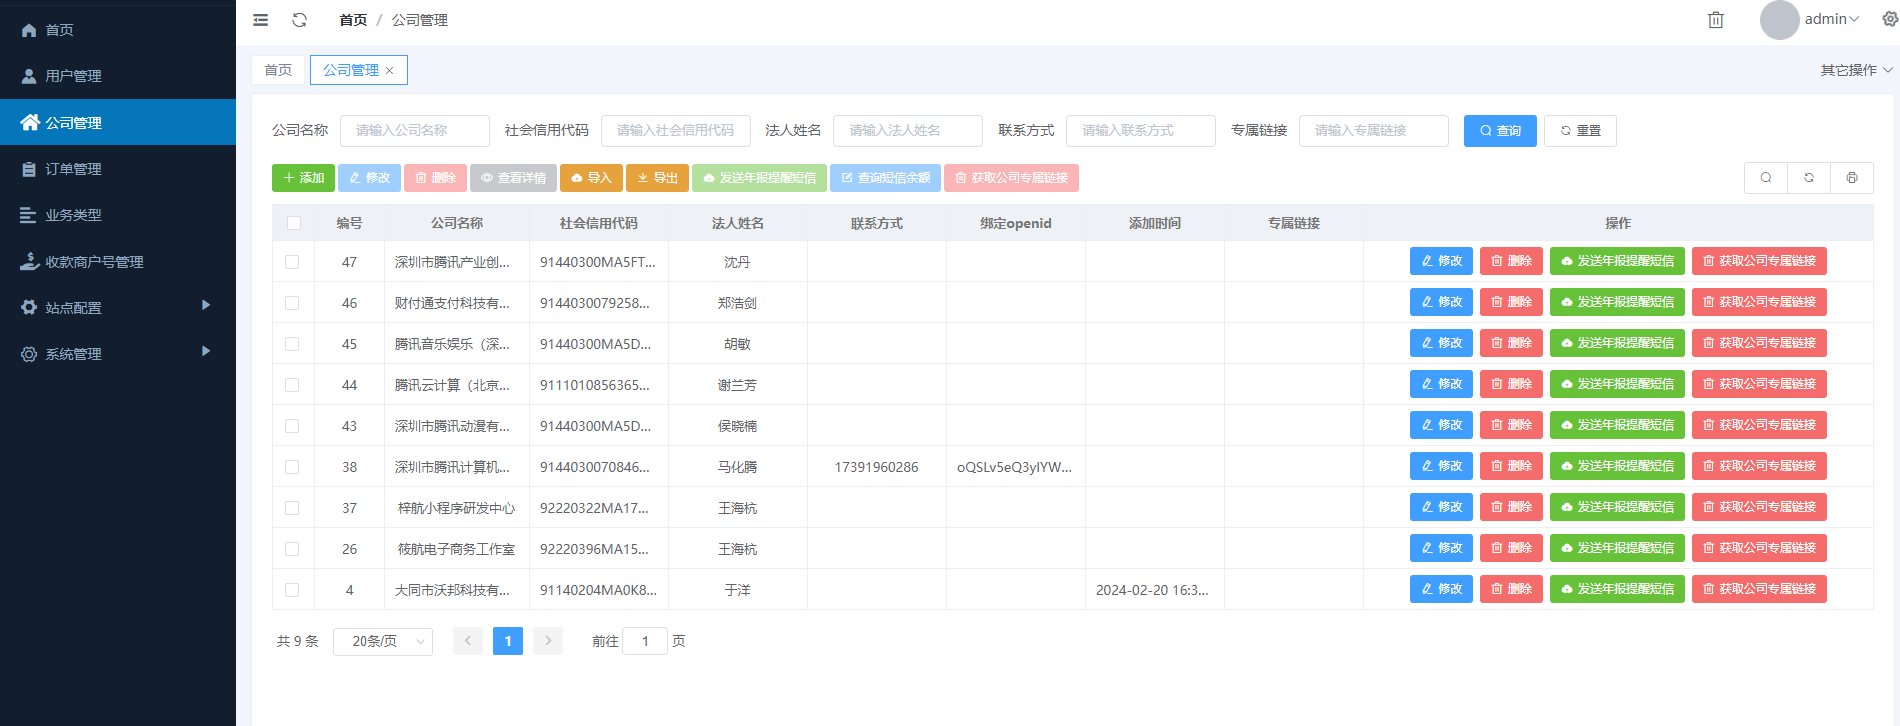Screen dimensions: 1900x726
Task: Click the 樟航小程序研发中心 company name cell
Action: pyautogui.click(x=456, y=508)
